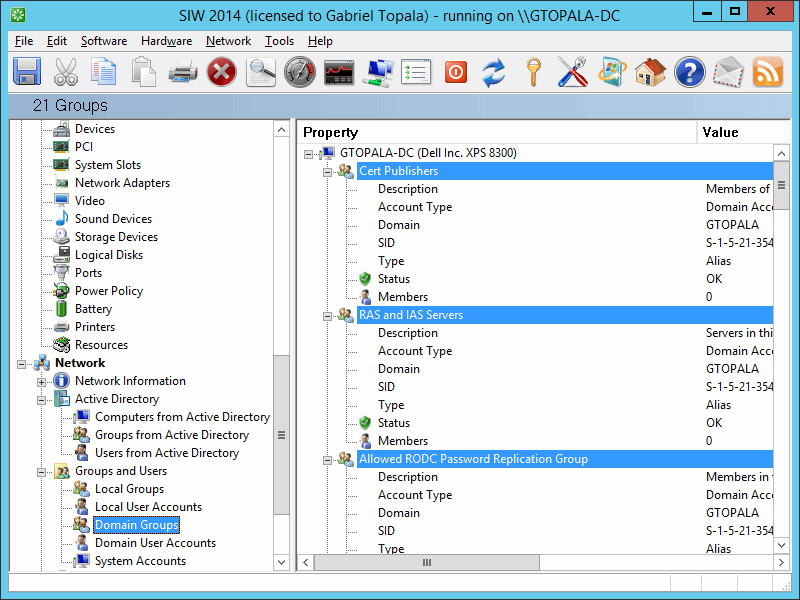Open the Edit menu
Viewport: 800px width, 600px height.
coord(57,41)
